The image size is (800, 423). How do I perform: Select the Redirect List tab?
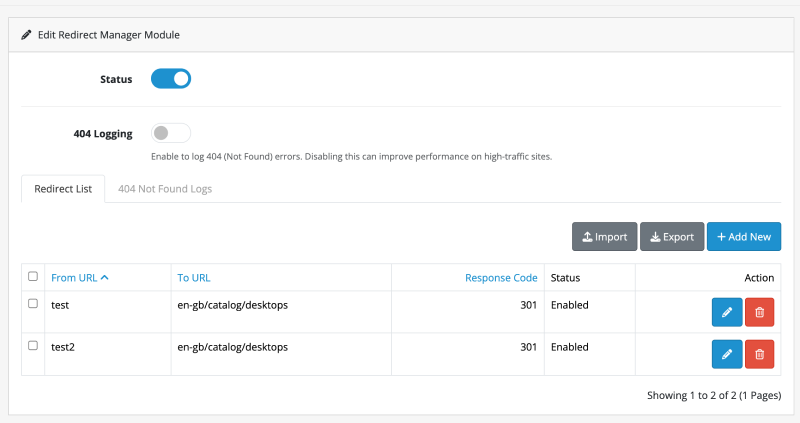(x=63, y=188)
